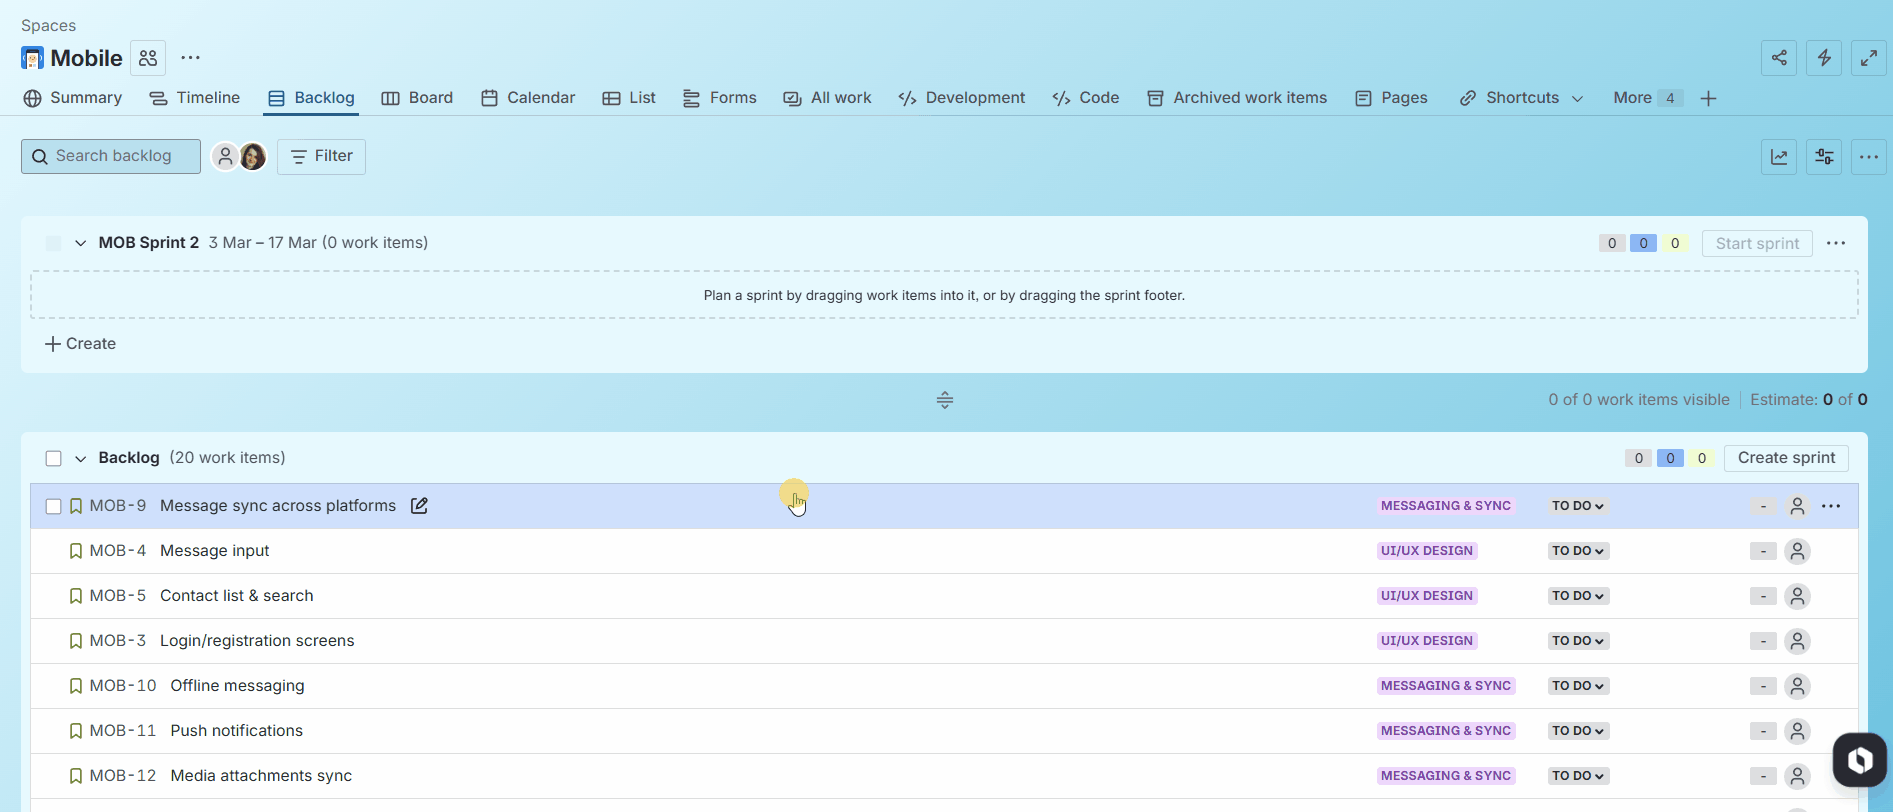Edit the MOB-9 summary with pencil icon
Image resolution: width=1893 pixels, height=812 pixels.
[419, 506]
